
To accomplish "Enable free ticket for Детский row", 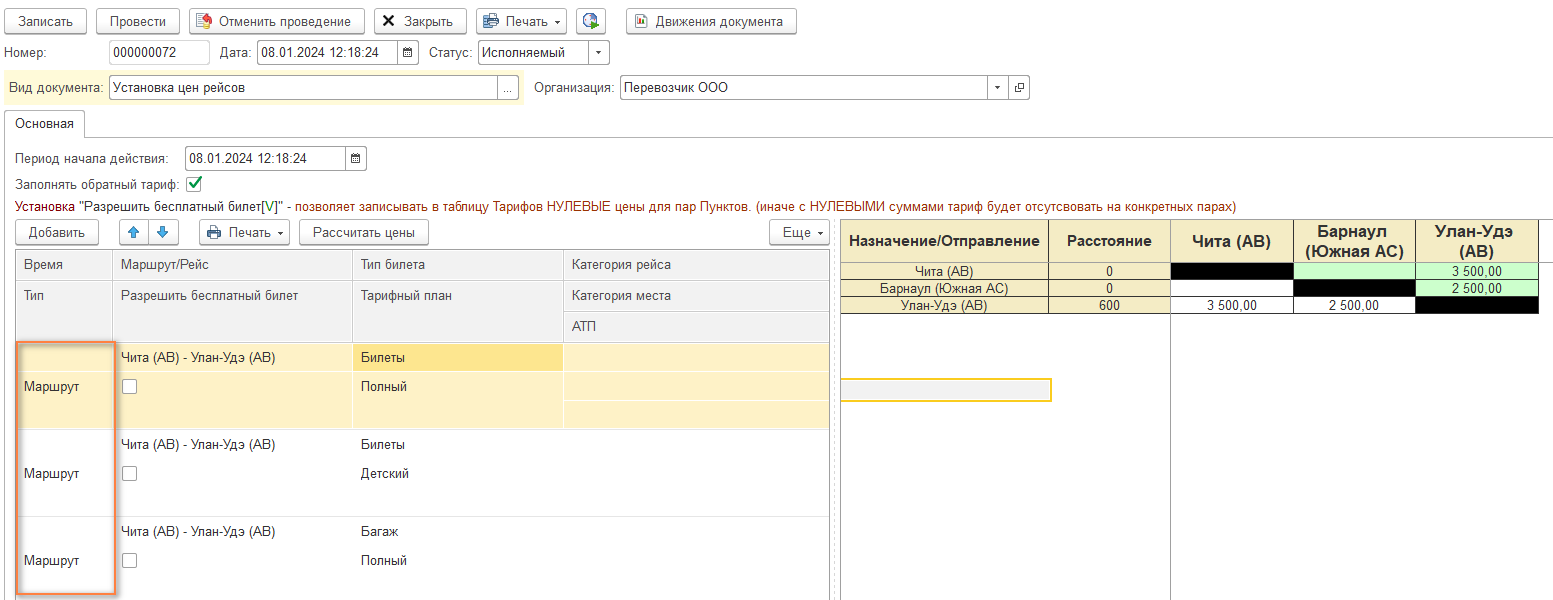I will coord(129,474).
